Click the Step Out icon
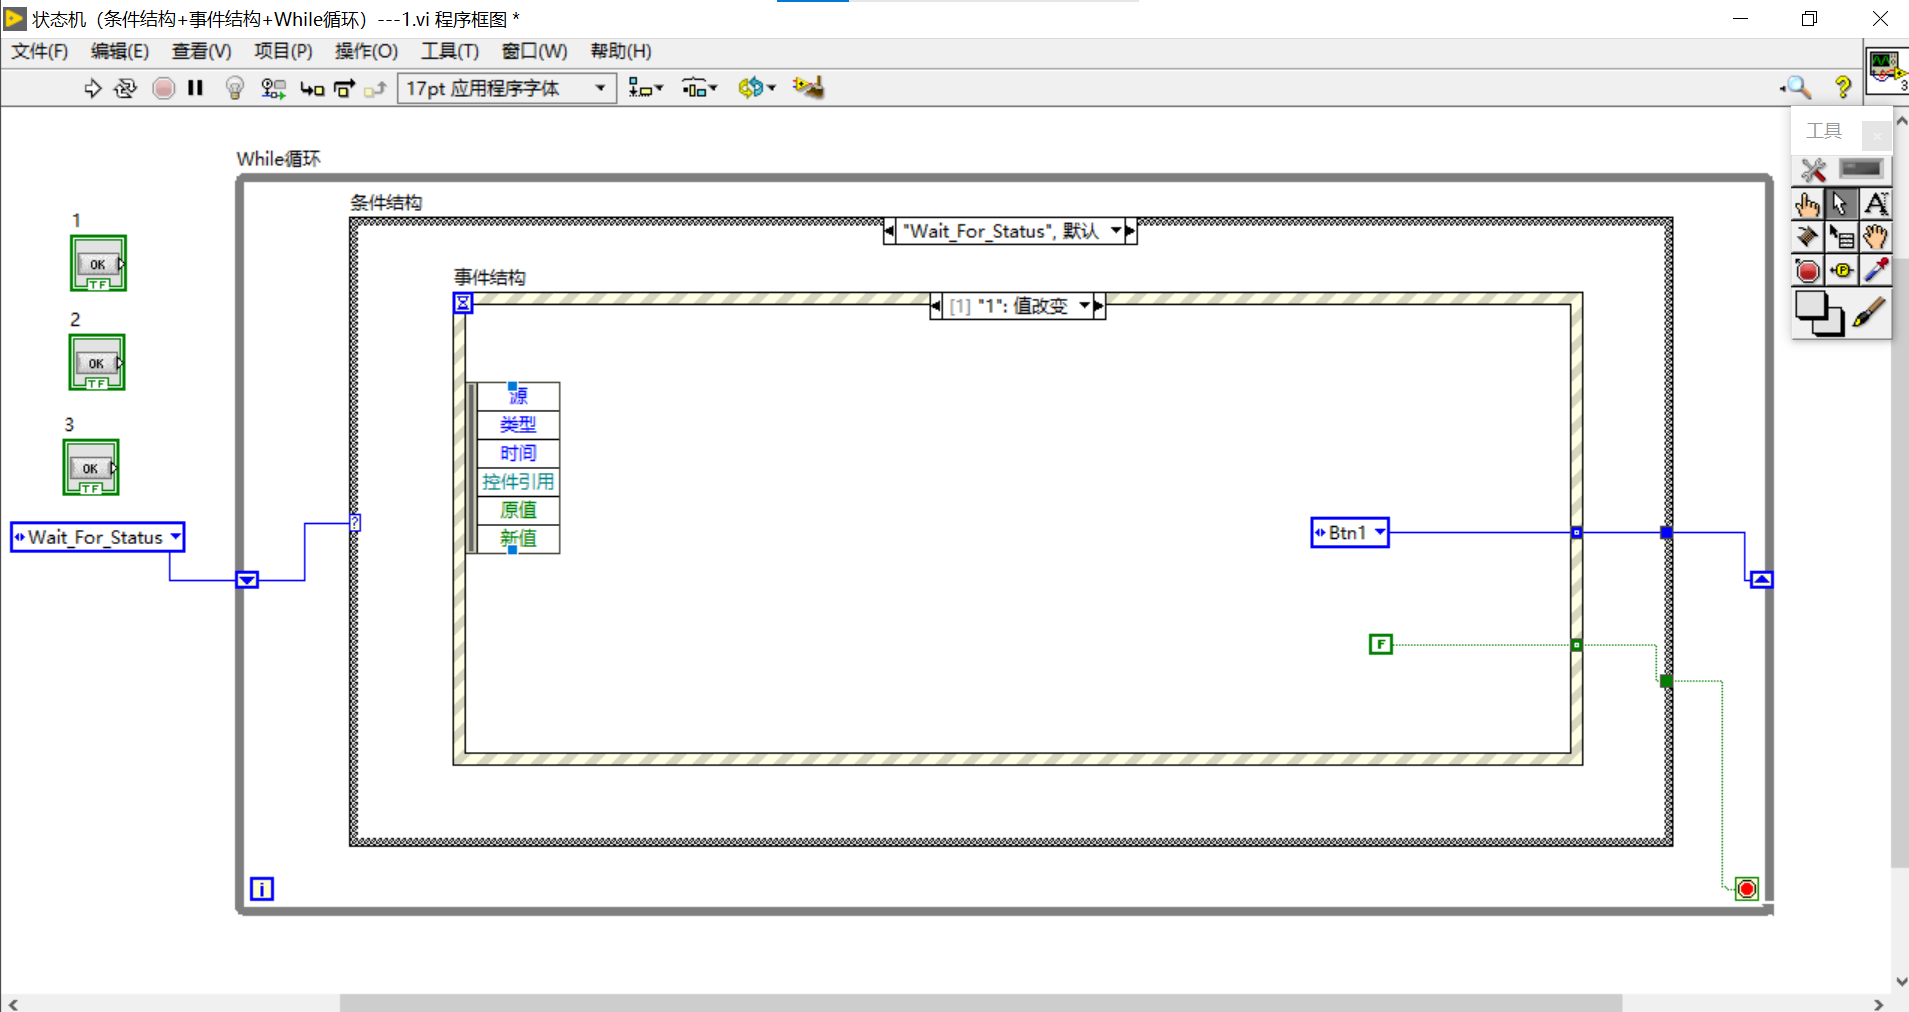 tap(375, 88)
